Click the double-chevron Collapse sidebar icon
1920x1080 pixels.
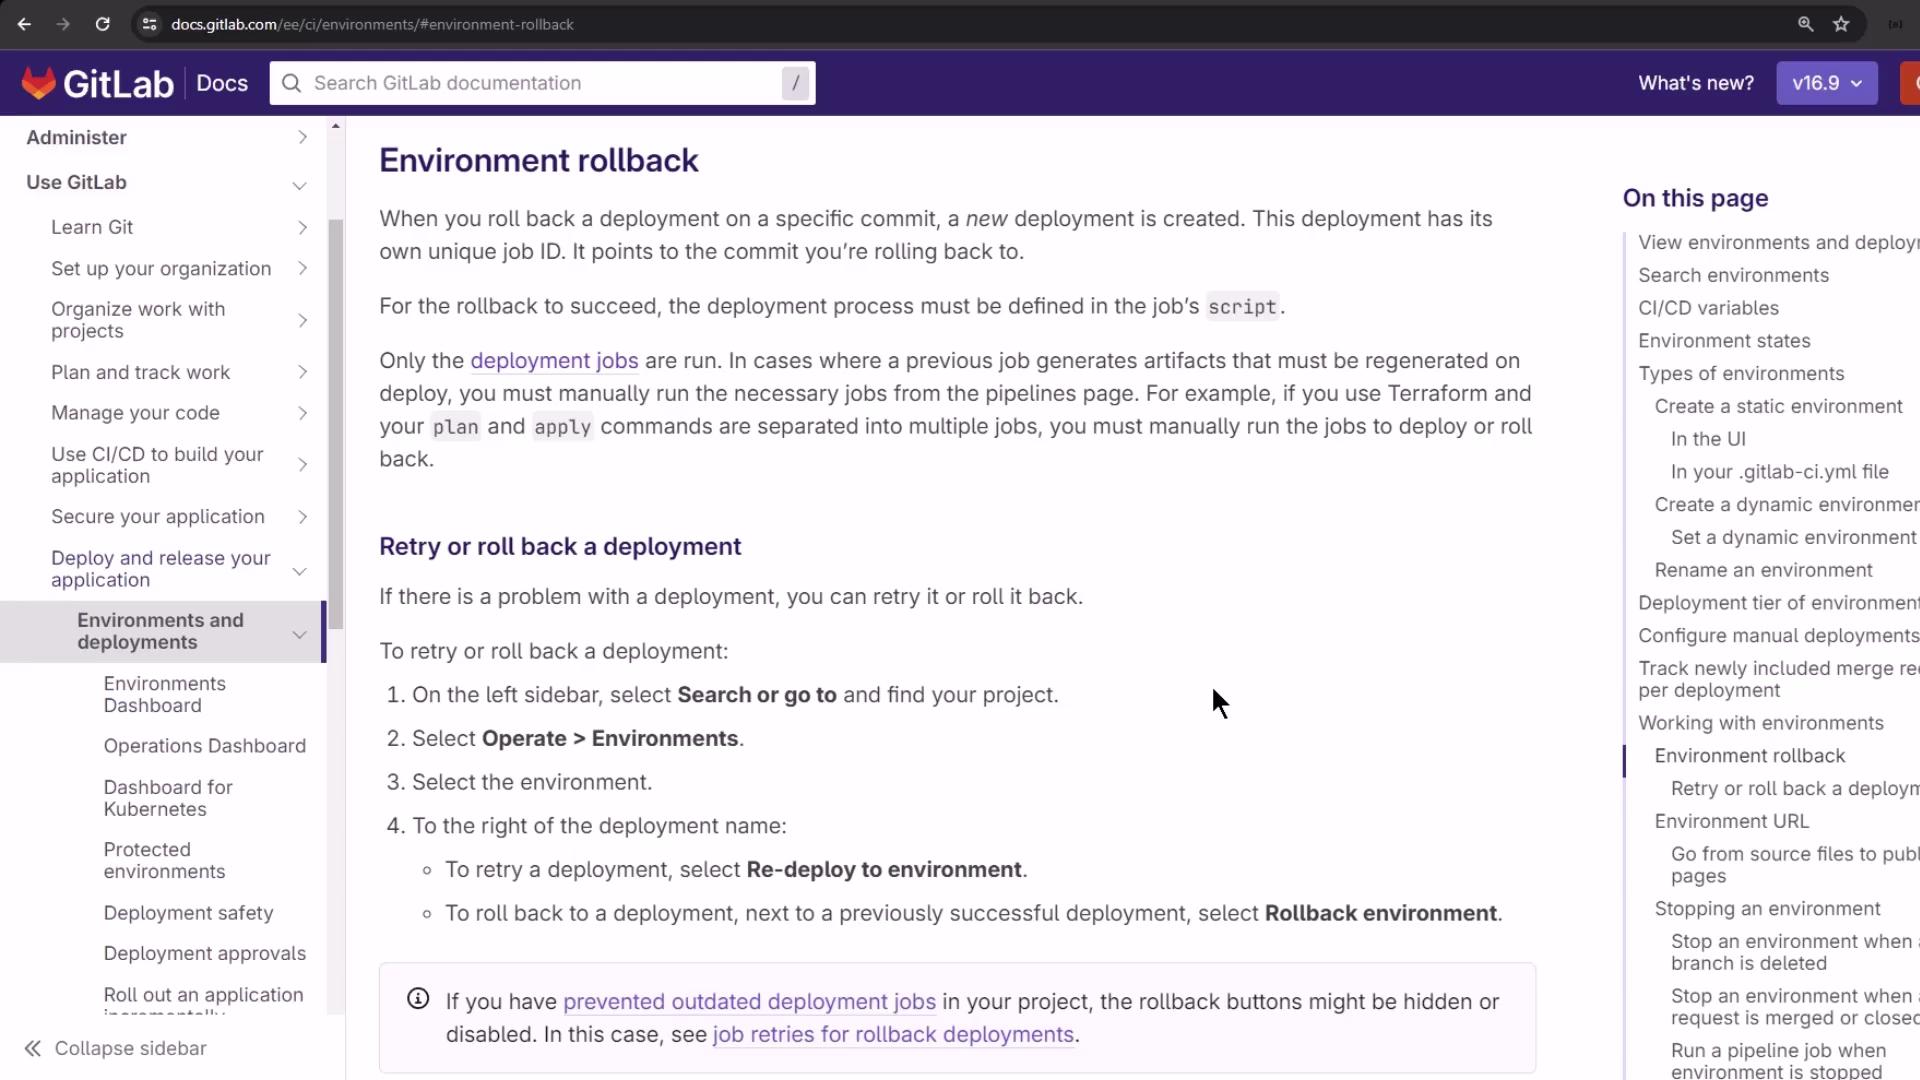click(x=33, y=1048)
